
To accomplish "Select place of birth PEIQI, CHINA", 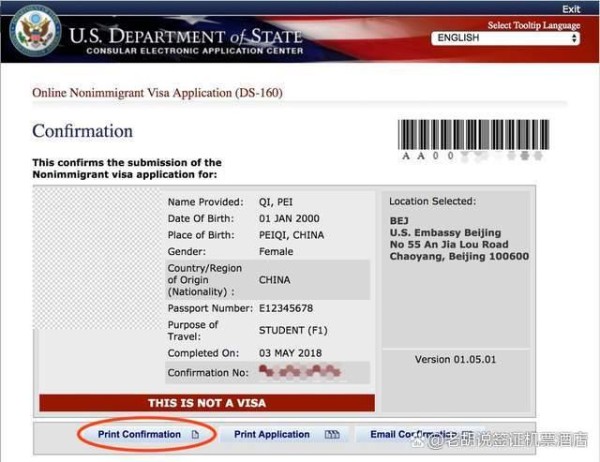I will point(291,235).
